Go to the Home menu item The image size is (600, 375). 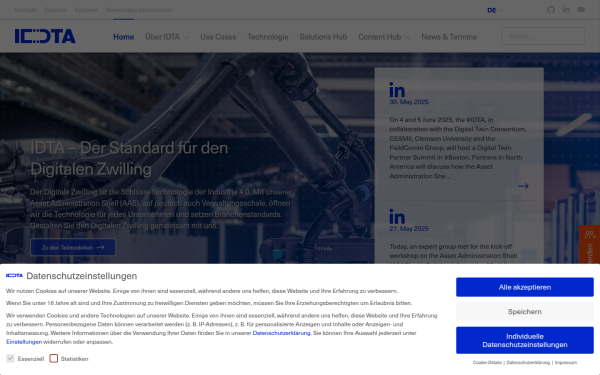[x=124, y=37]
